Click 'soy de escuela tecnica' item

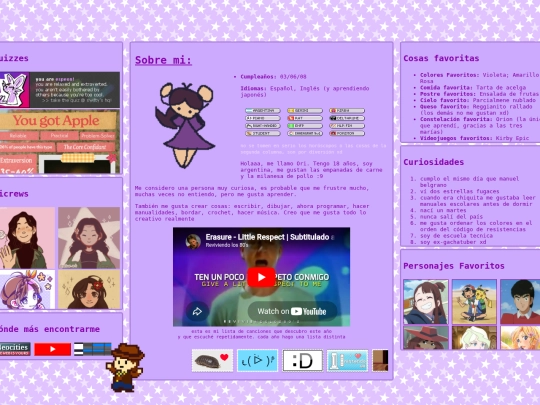pos(456,236)
